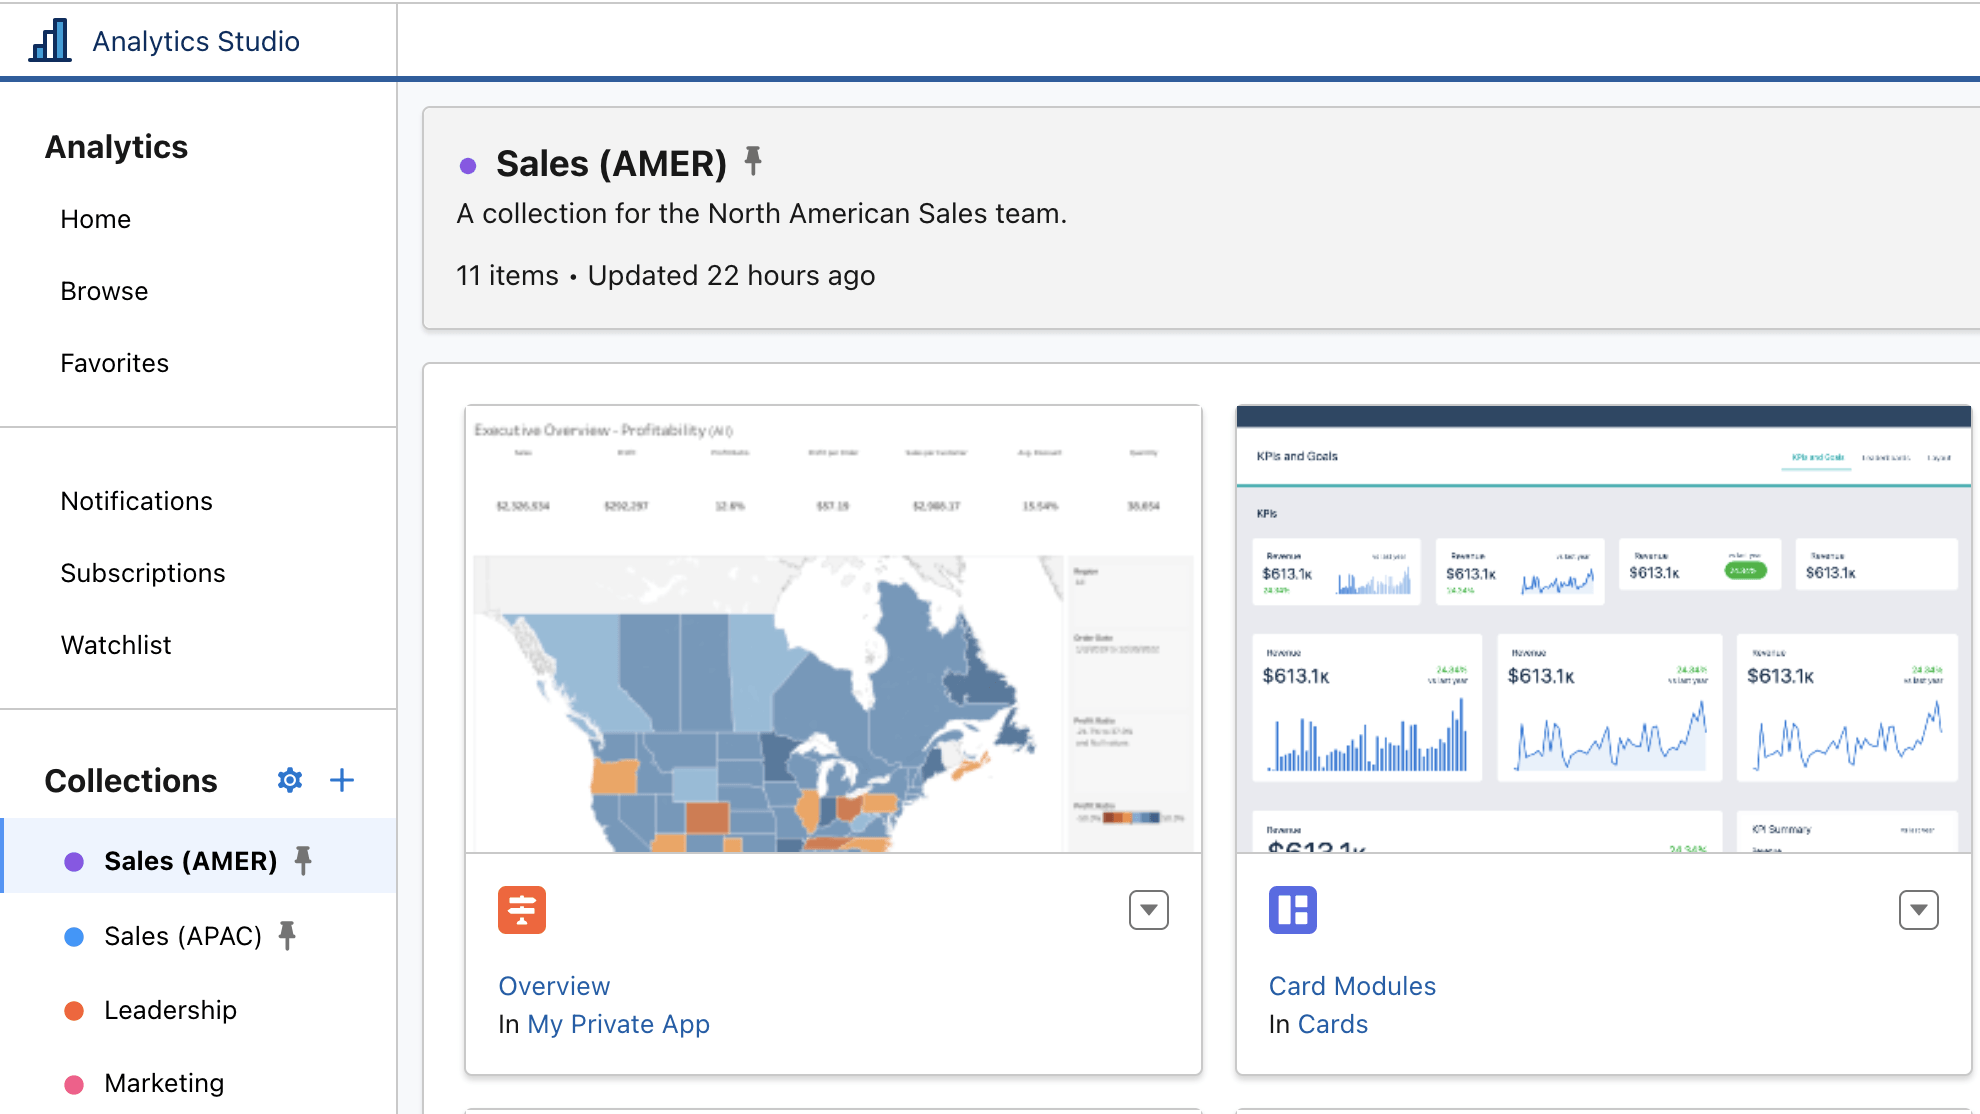Click the purple swatch next to Sales (AMER) title
Viewport: 1980px width, 1114px height.
(469, 165)
